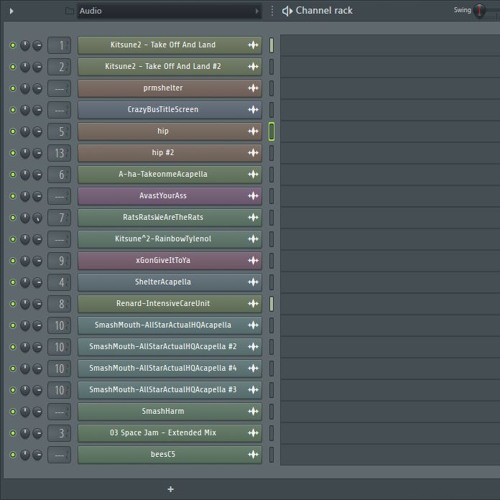Toggle mute LED for CrazyBusTitleScreen
This screenshot has width=500, height=500.
pos(13,110)
